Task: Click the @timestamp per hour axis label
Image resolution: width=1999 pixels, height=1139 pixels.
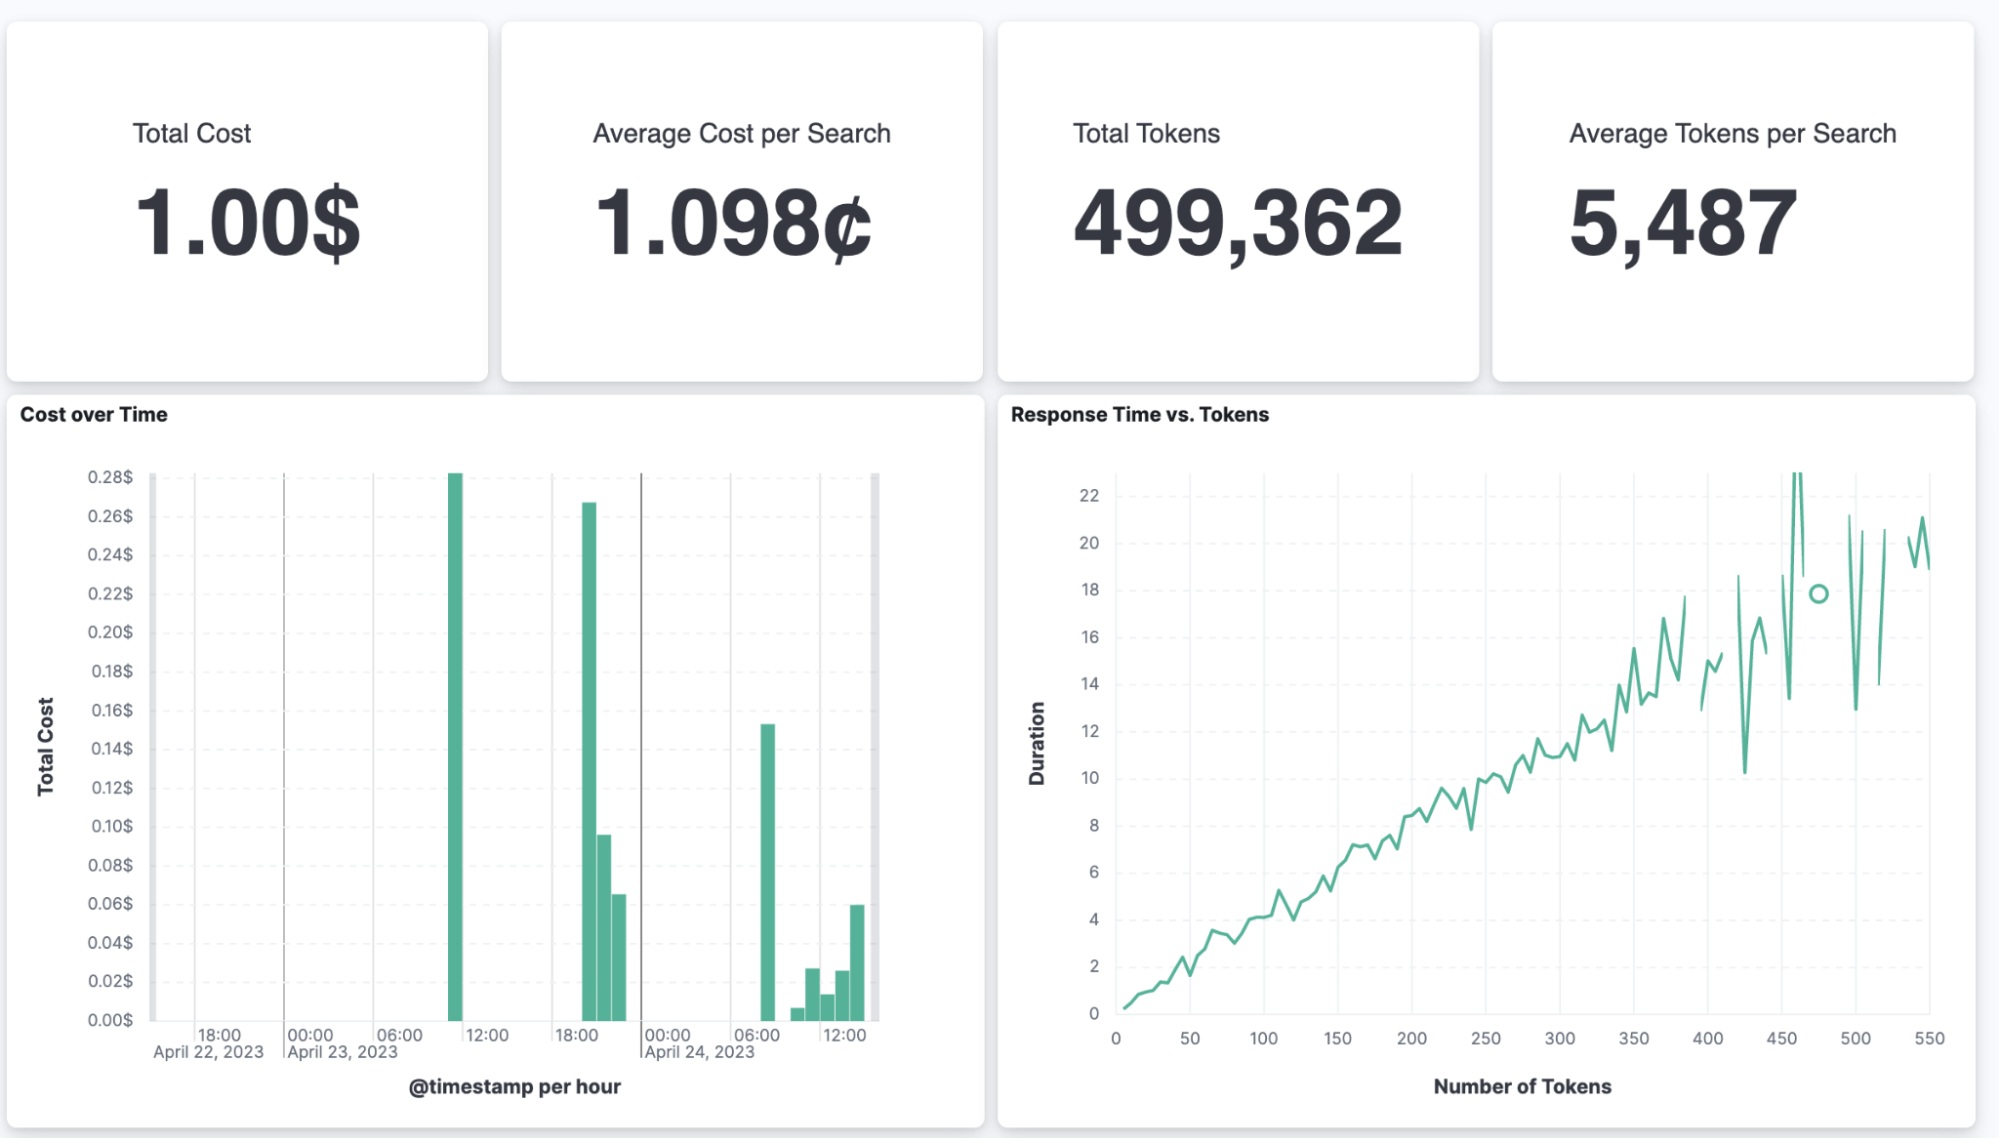Action: pos(514,1085)
